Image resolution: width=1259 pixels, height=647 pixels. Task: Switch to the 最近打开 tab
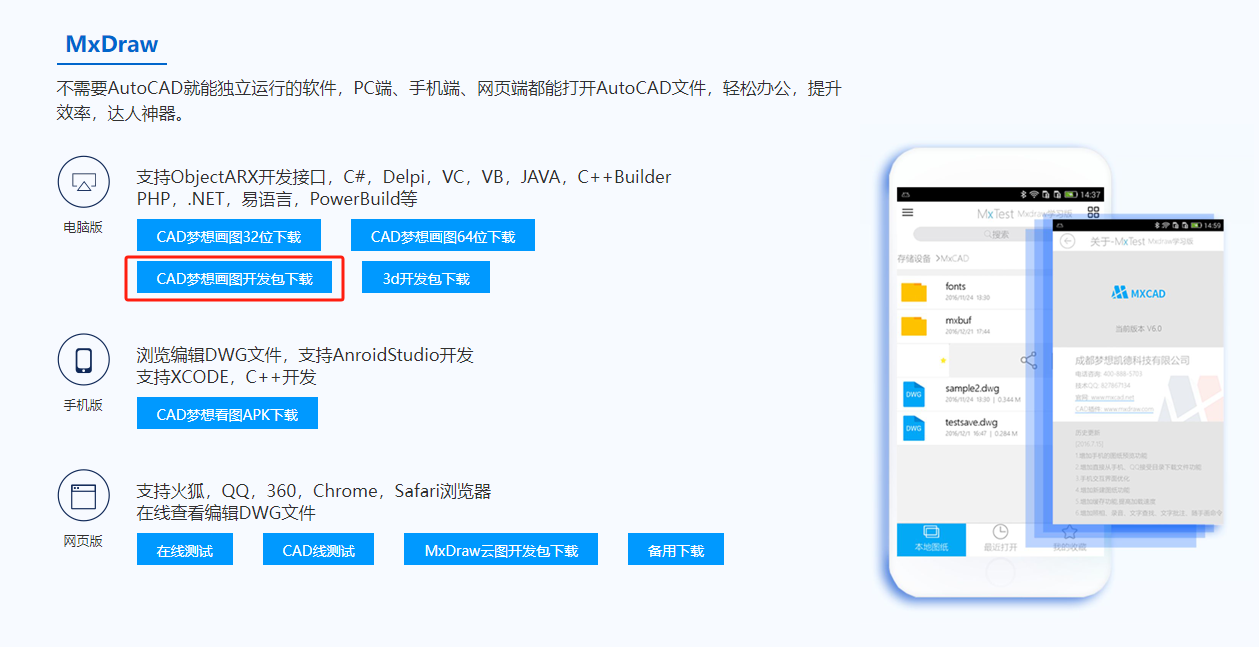1000,540
